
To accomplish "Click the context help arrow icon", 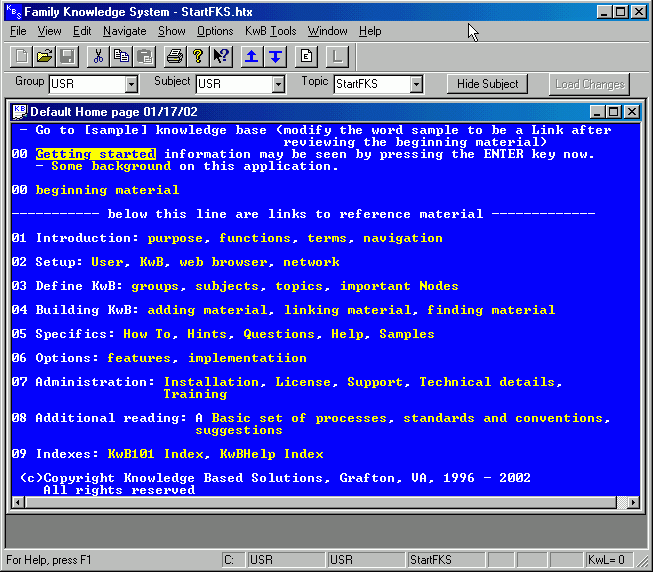I will pyautogui.click(x=221, y=56).
